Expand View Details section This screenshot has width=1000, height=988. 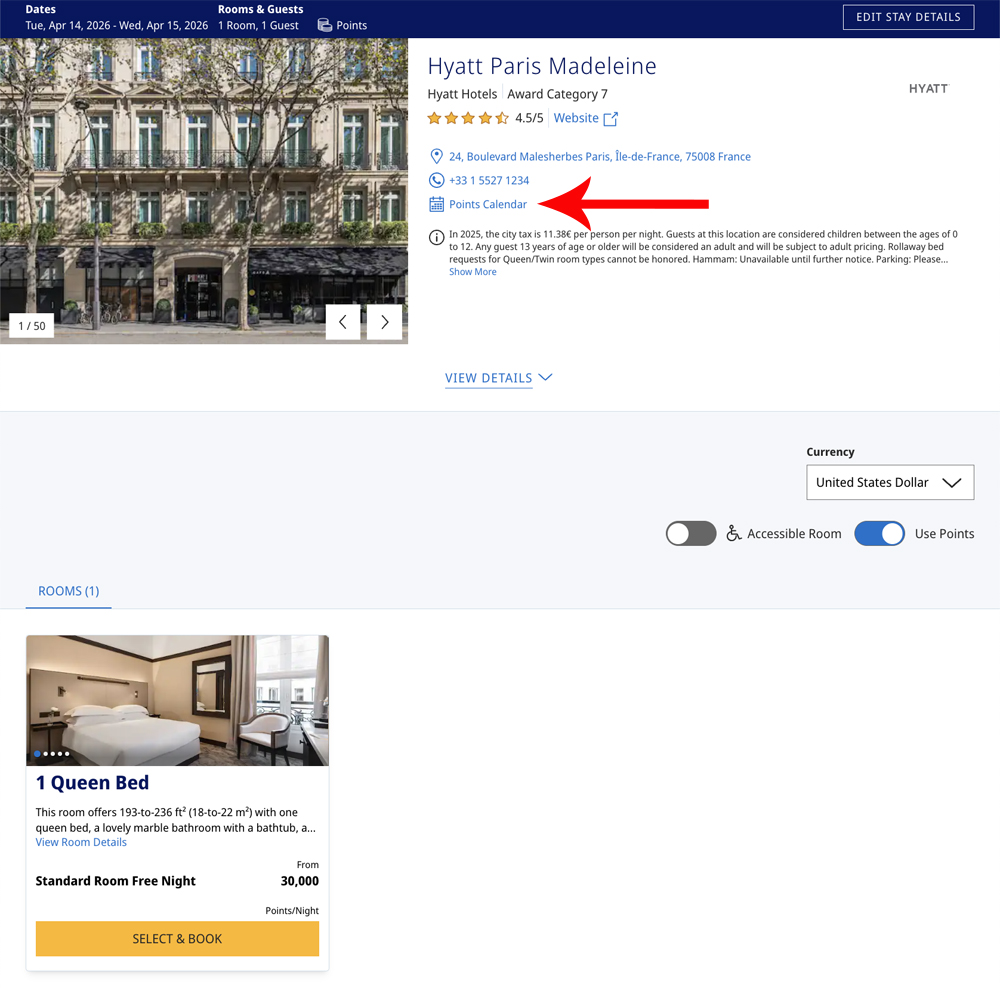click(498, 378)
